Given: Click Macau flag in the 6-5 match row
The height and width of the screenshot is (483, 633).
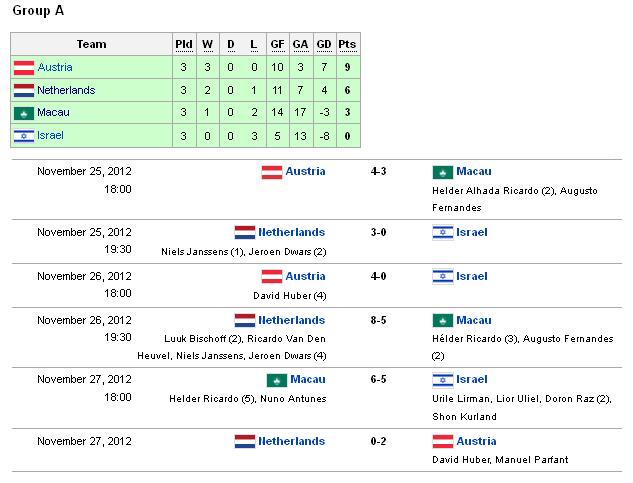Looking at the screenshot, I should (277, 380).
